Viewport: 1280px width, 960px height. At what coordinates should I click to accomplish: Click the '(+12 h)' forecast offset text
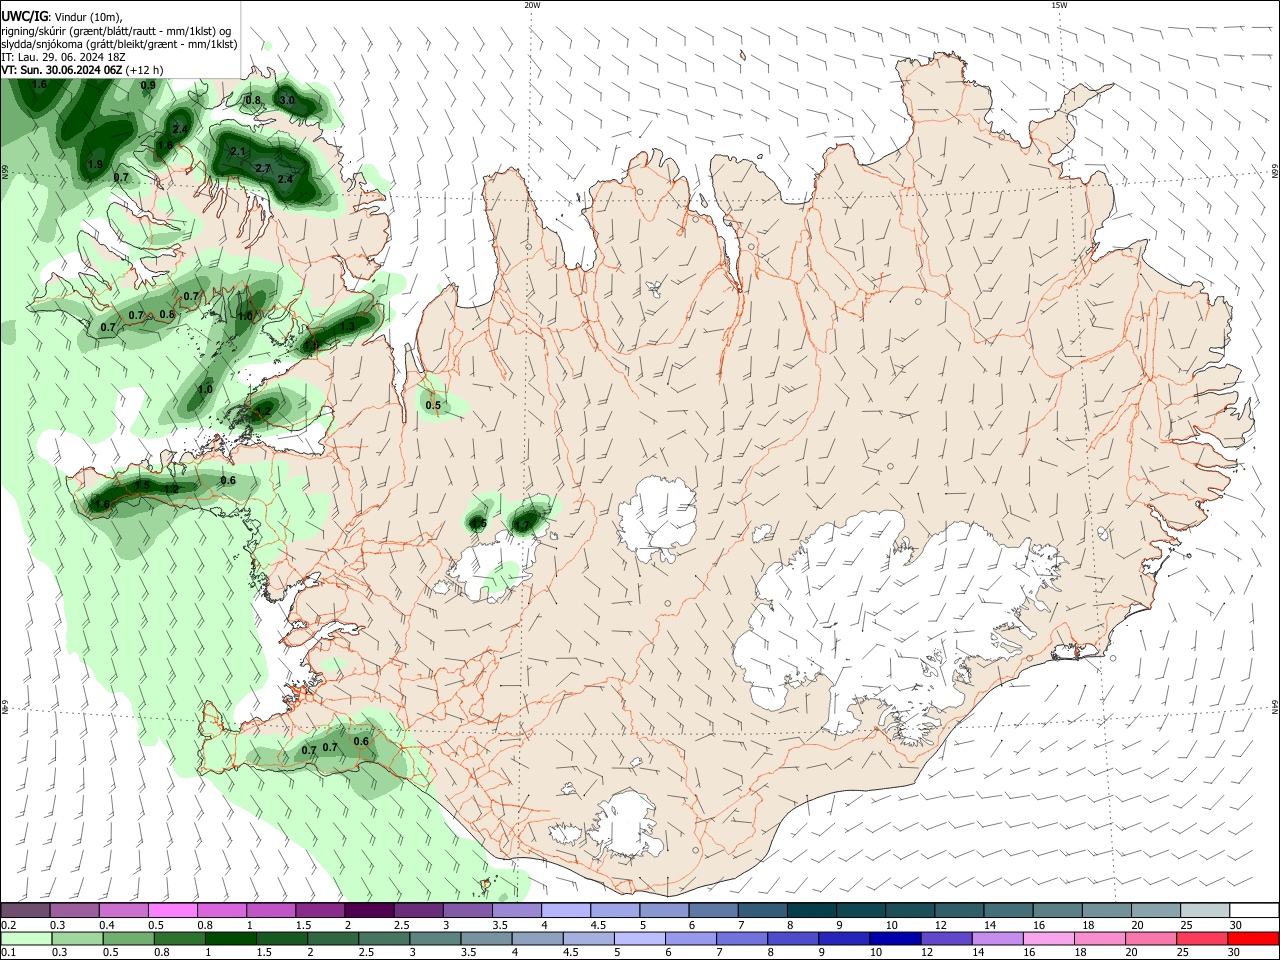coord(145,70)
